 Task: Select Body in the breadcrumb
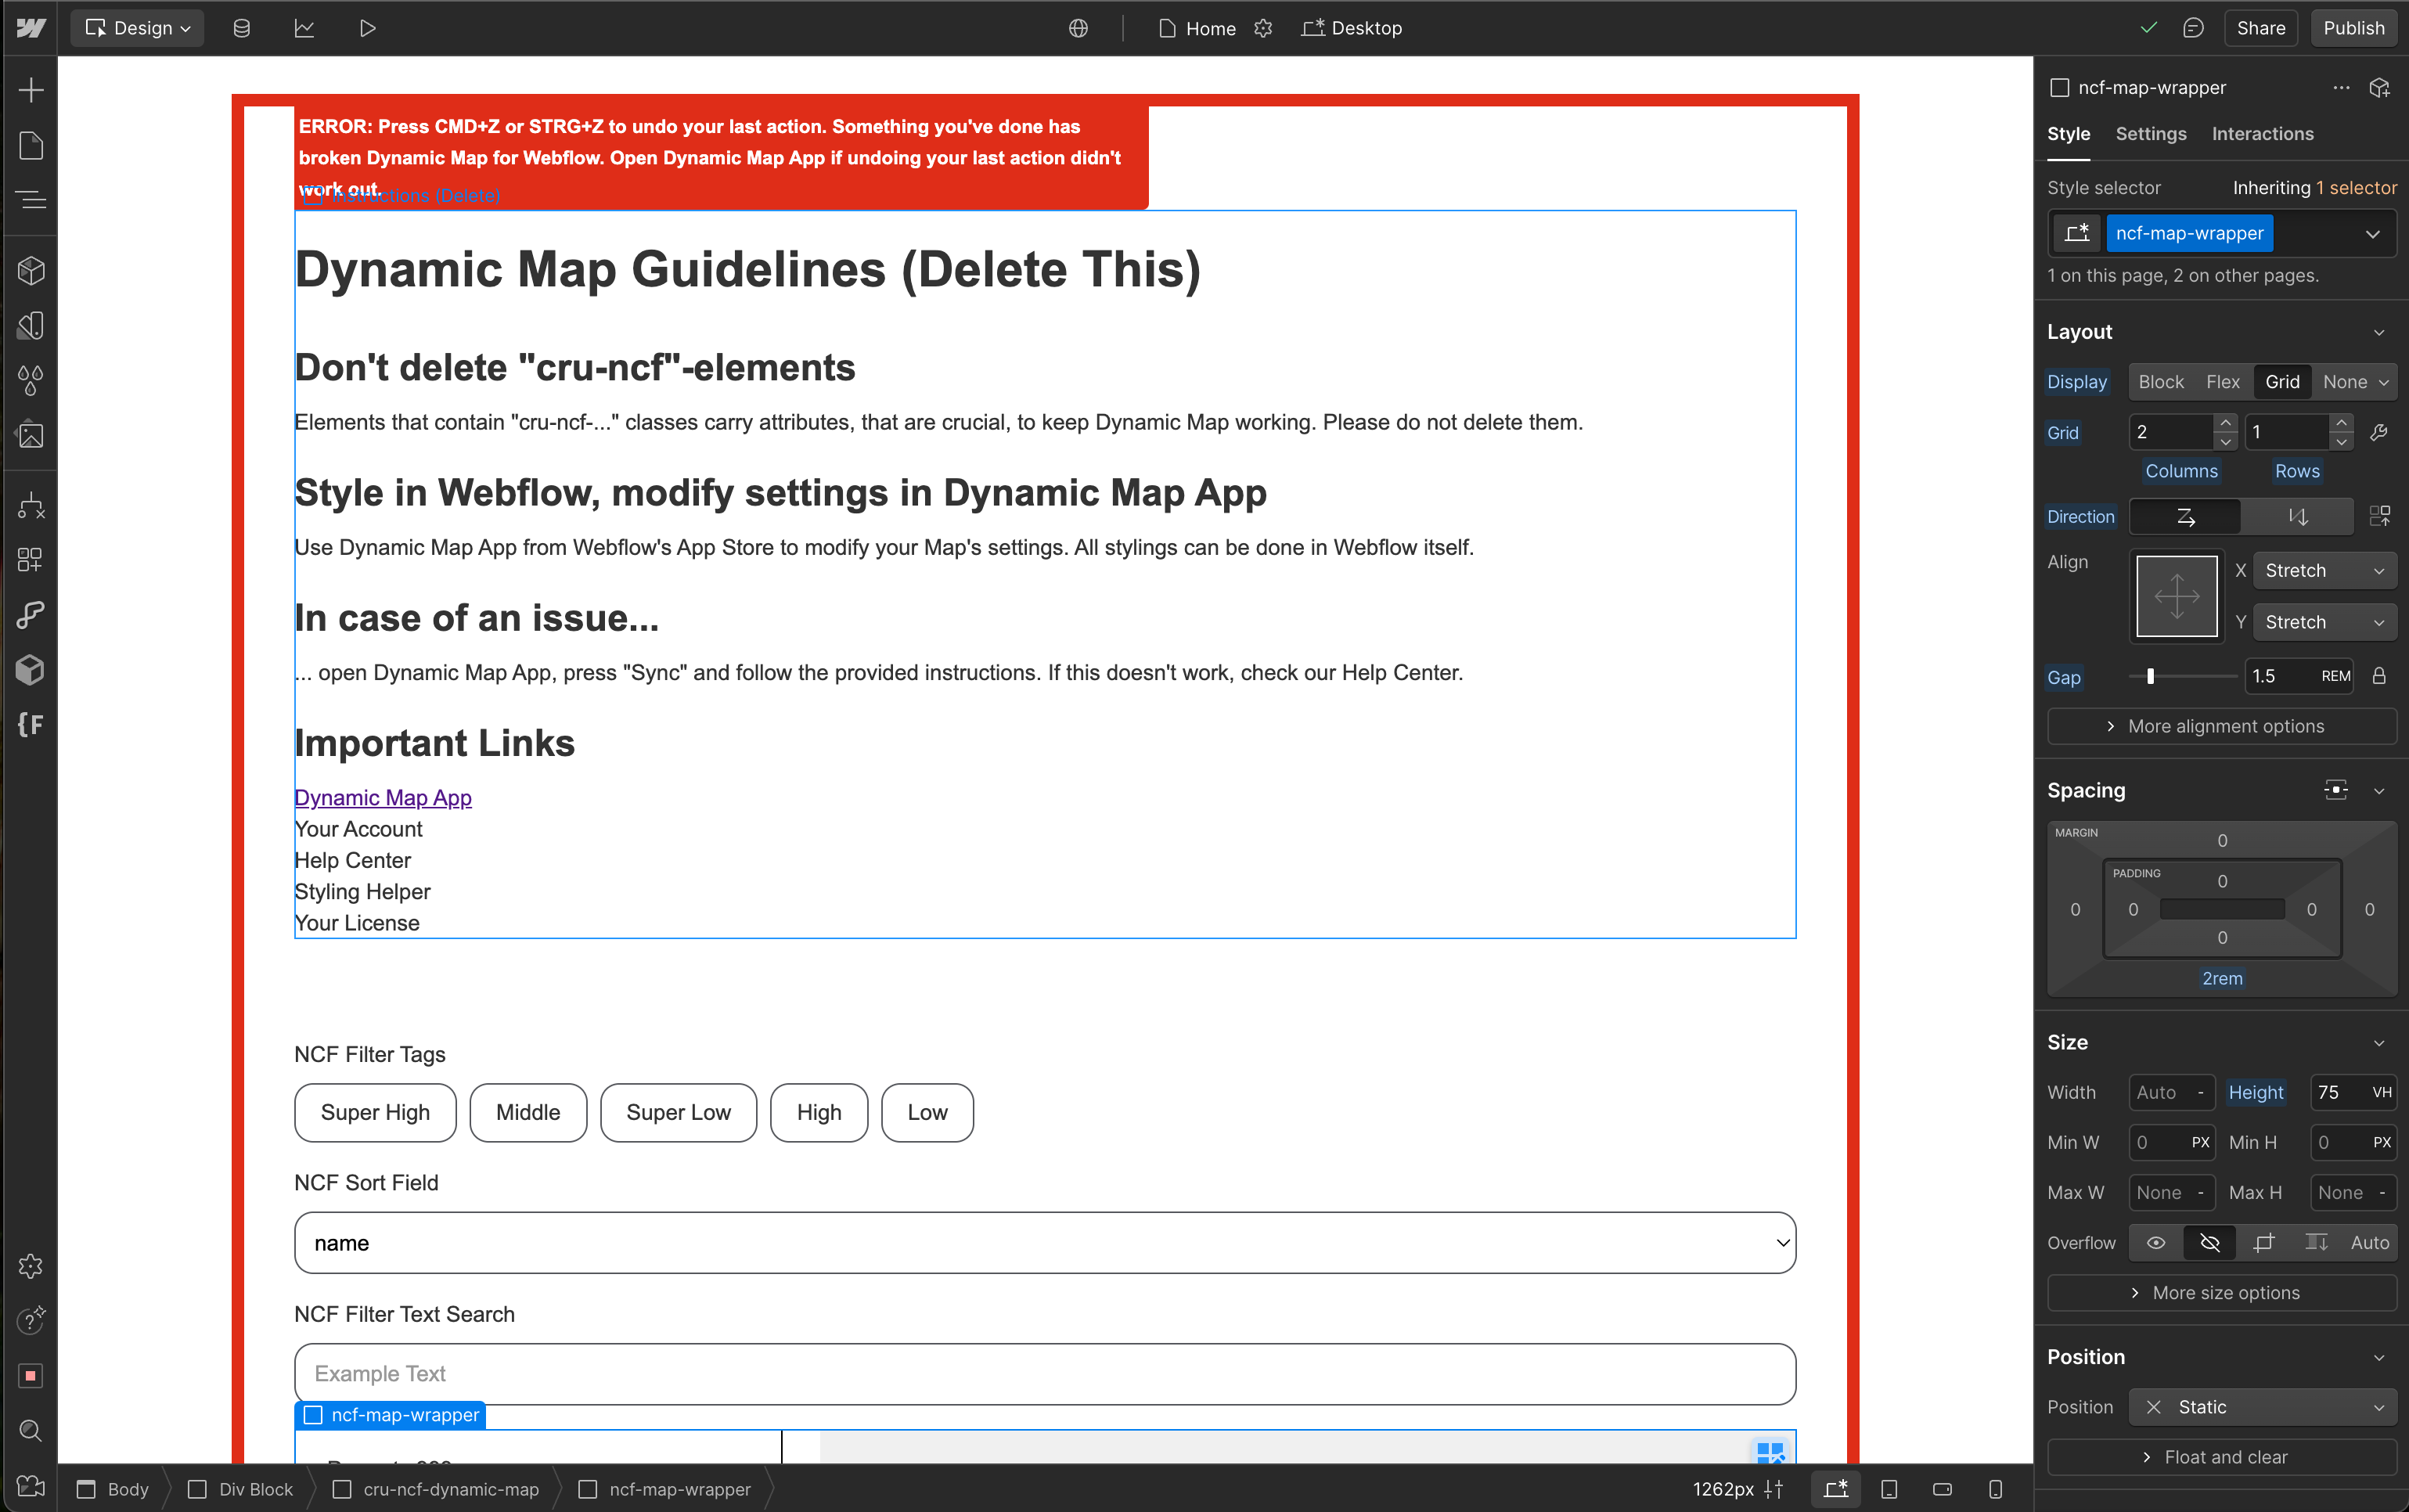(x=113, y=1489)
